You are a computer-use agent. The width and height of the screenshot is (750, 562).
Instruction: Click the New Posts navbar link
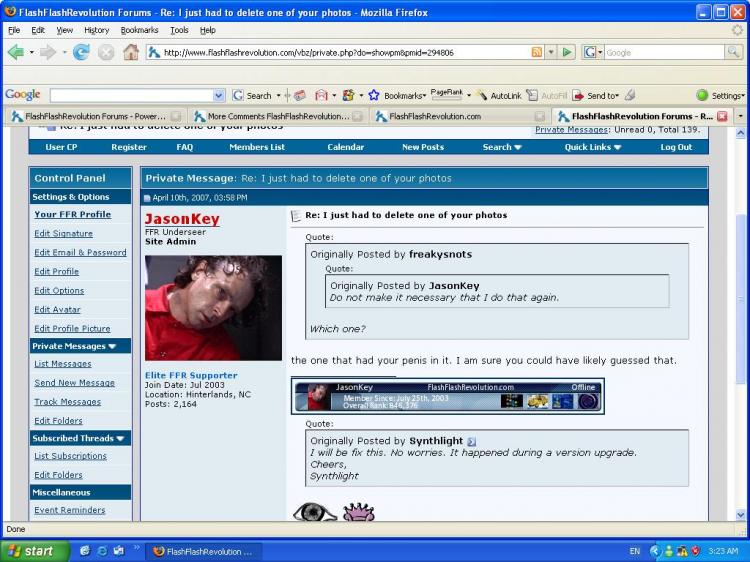point(423,147)
